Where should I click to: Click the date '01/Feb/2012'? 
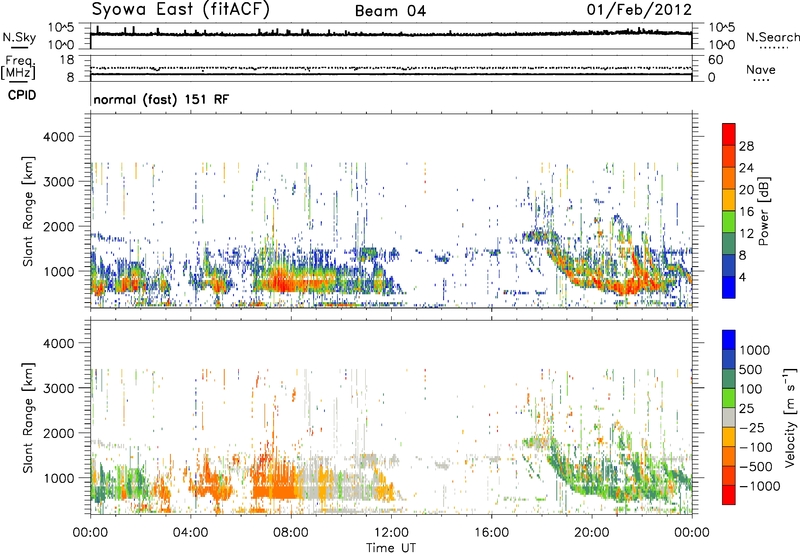click(x=639, y=9)
